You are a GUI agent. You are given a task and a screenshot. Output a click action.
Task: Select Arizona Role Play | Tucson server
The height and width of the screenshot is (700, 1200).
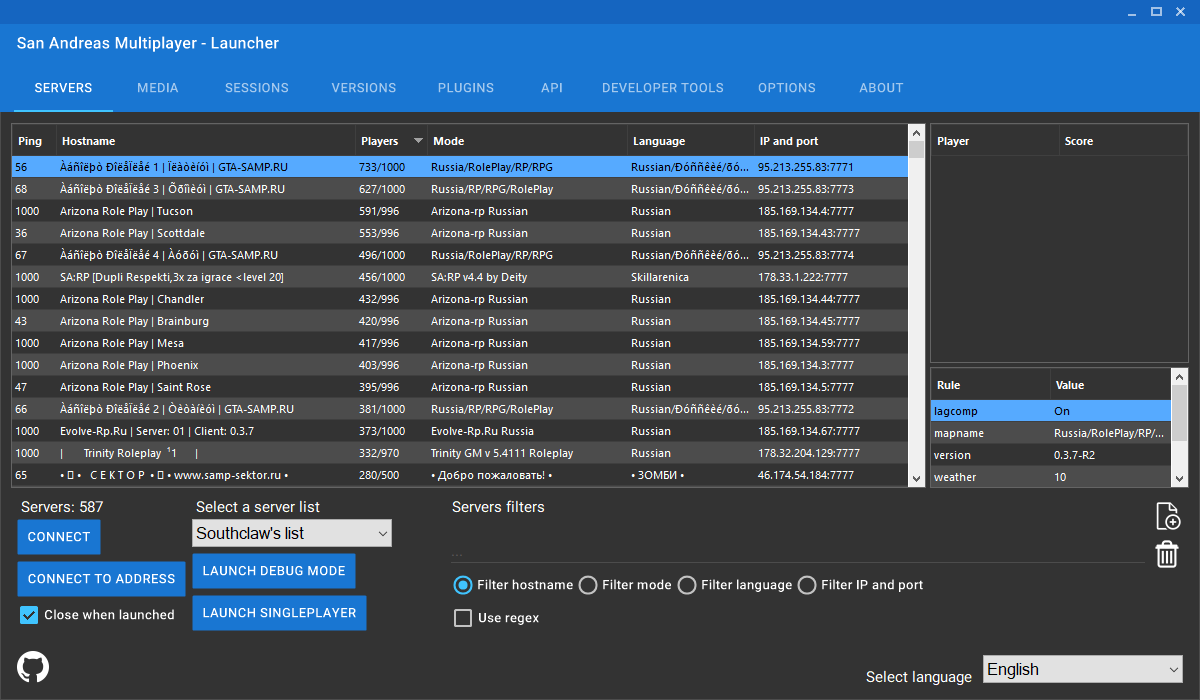460,211
